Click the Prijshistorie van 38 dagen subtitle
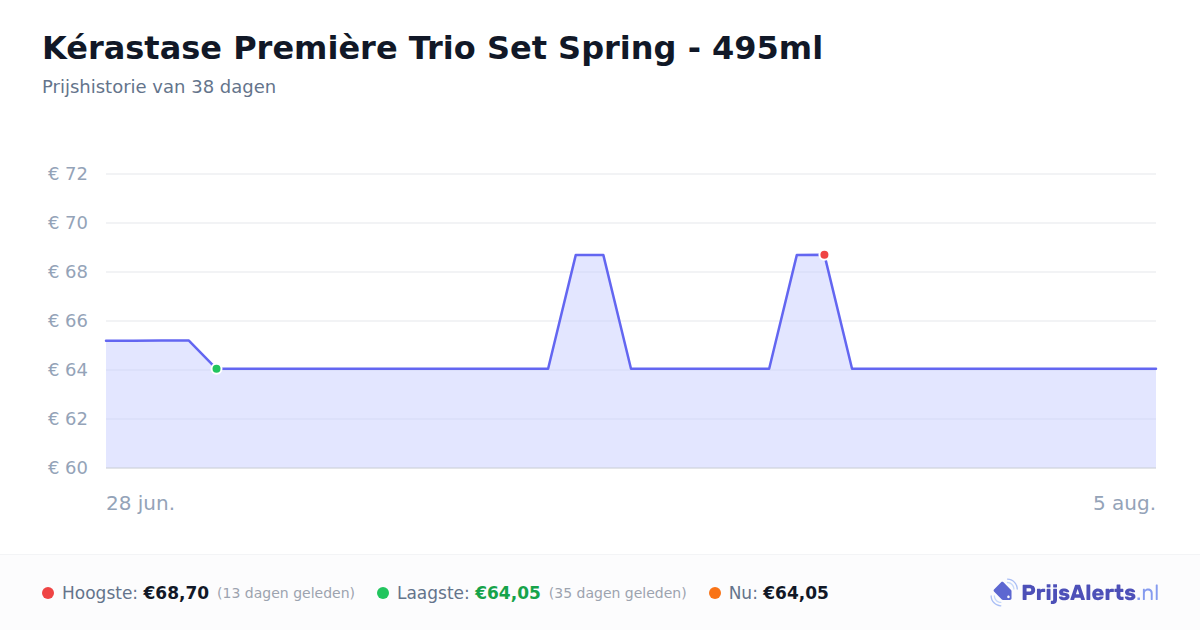Screen dimensions: 1200x630 (x=159, y=87)
